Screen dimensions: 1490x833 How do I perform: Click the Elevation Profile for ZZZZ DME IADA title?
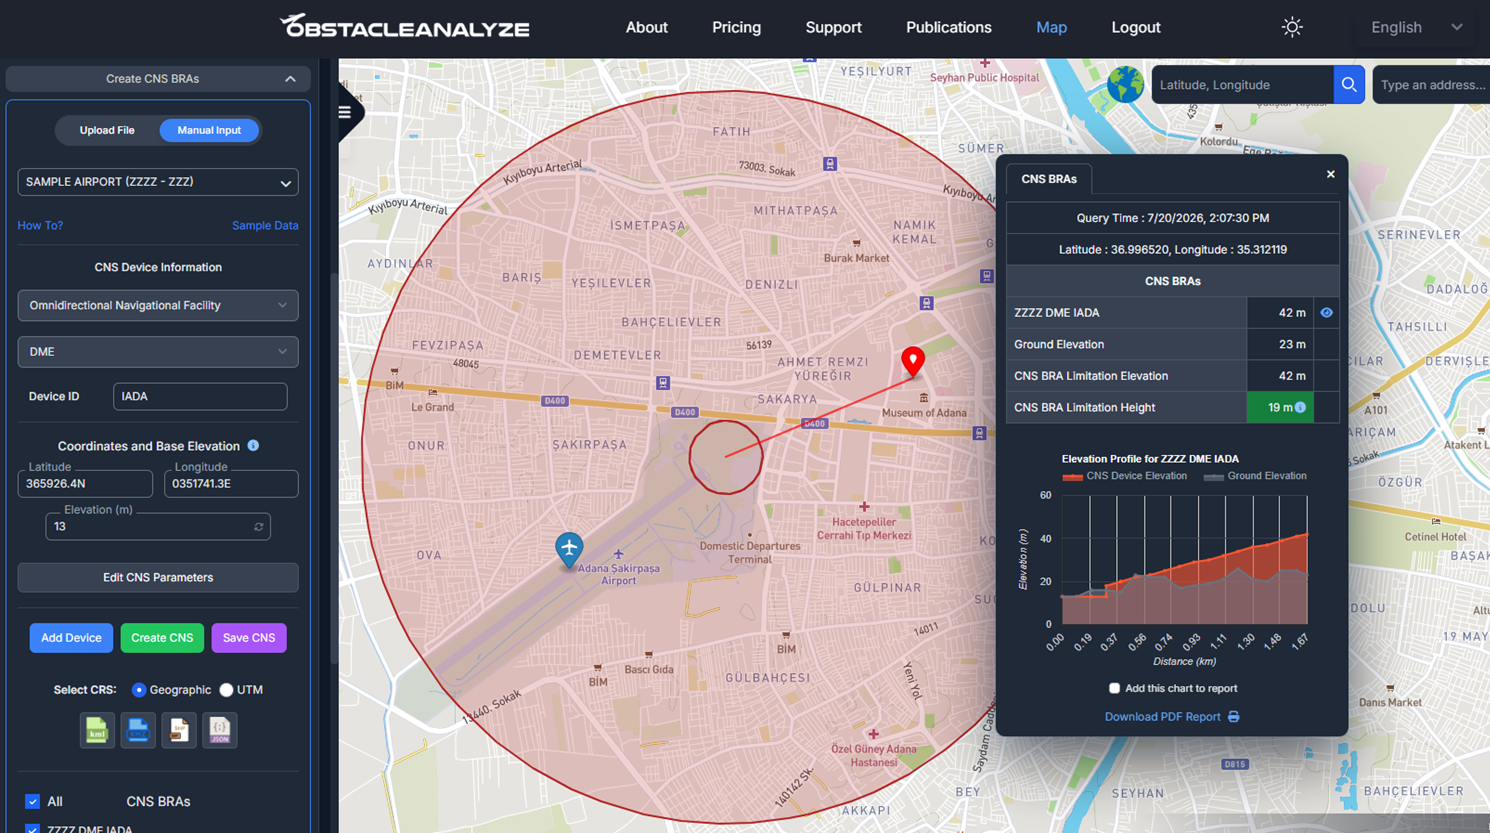pyautogui.click(x=1150, y=459)
